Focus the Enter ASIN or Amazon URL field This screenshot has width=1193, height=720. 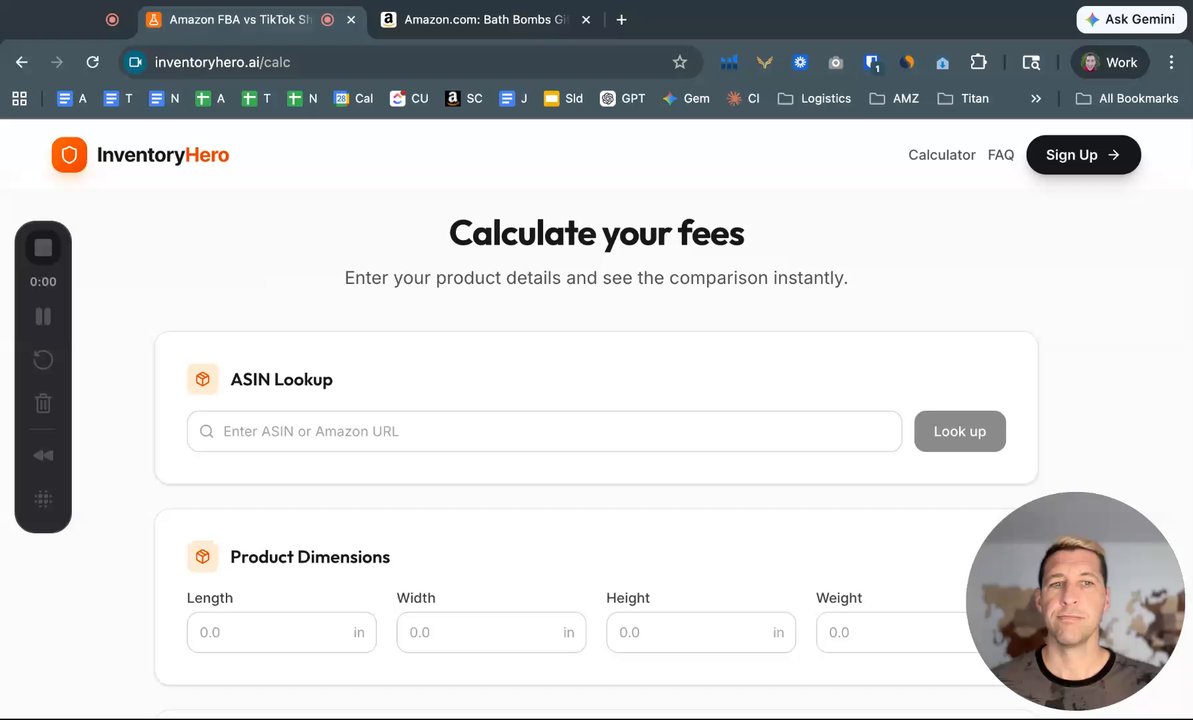click(544, 432)
